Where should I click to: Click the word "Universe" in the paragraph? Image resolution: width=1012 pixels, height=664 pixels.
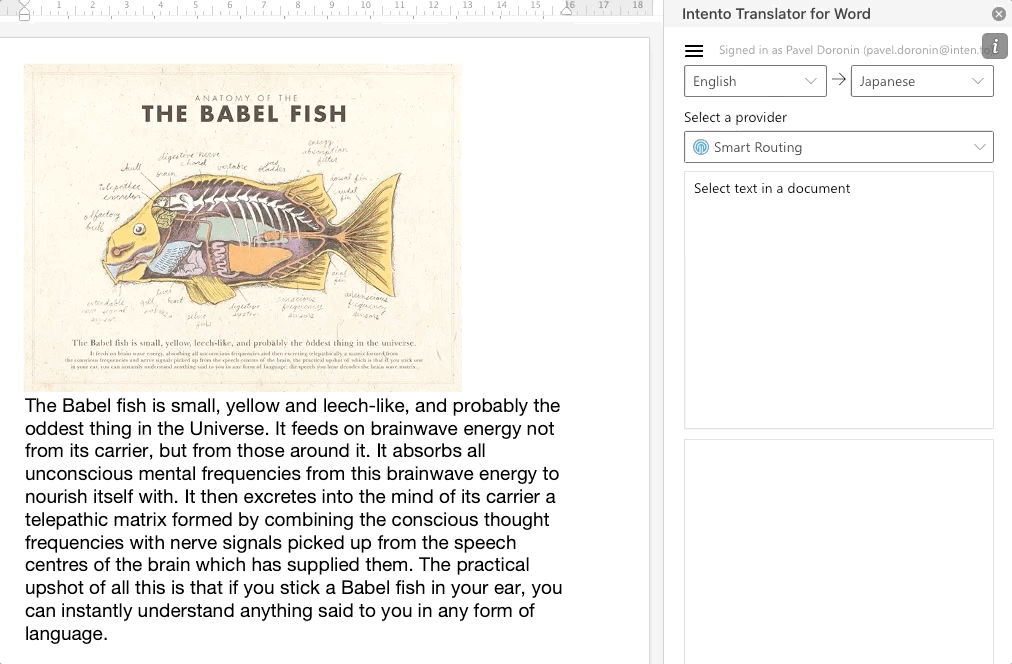[227, 428]
